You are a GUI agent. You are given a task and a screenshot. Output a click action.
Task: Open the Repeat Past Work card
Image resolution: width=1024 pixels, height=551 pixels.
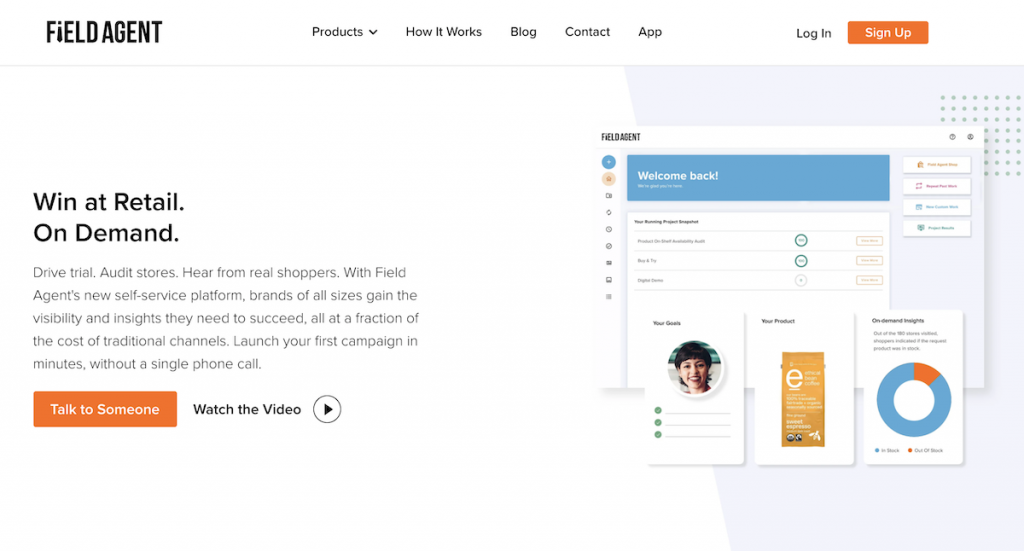(x=936, y=186)
